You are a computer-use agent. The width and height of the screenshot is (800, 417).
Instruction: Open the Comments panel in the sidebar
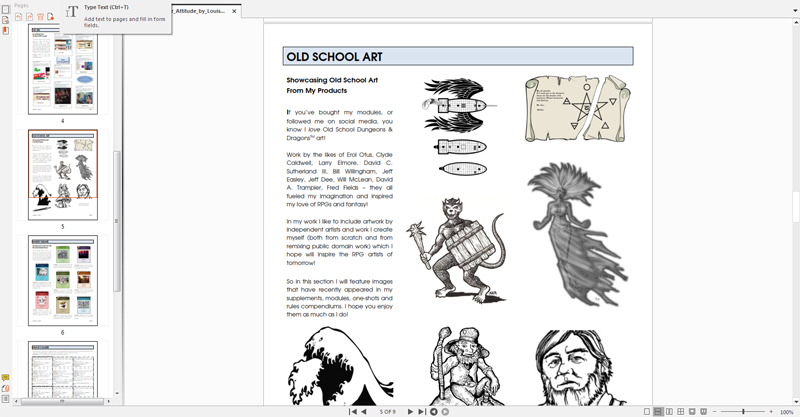(x=5, y=378)
